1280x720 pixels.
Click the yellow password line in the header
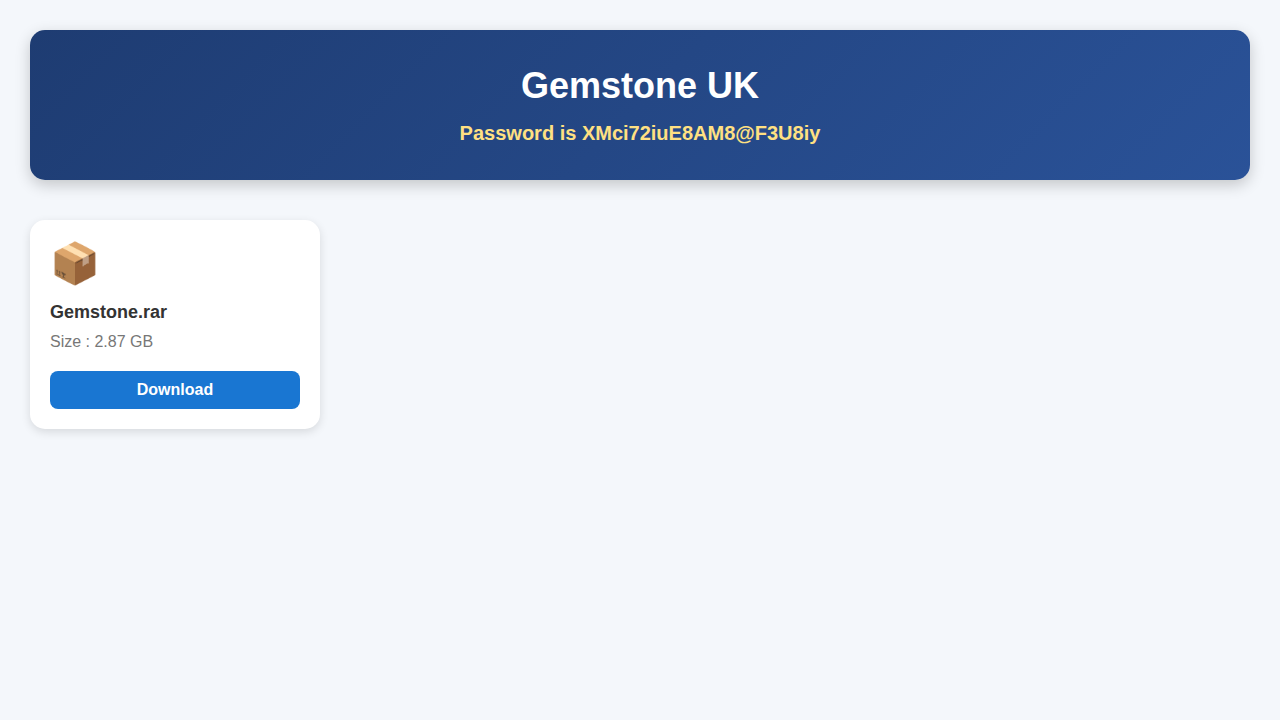coord(640,133)
